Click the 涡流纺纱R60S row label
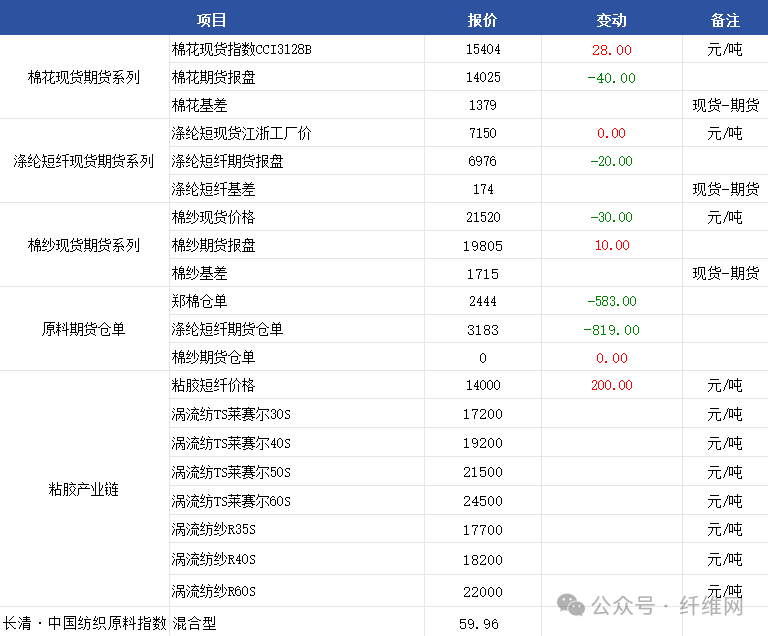This screenshot has width=768, height=636. tap(214, 591)
